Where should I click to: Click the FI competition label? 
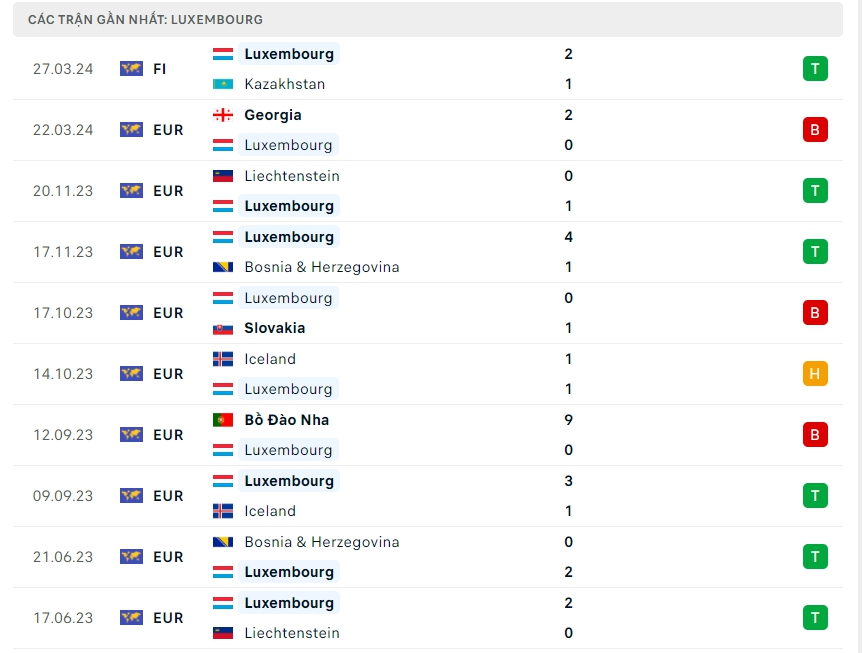160,69
